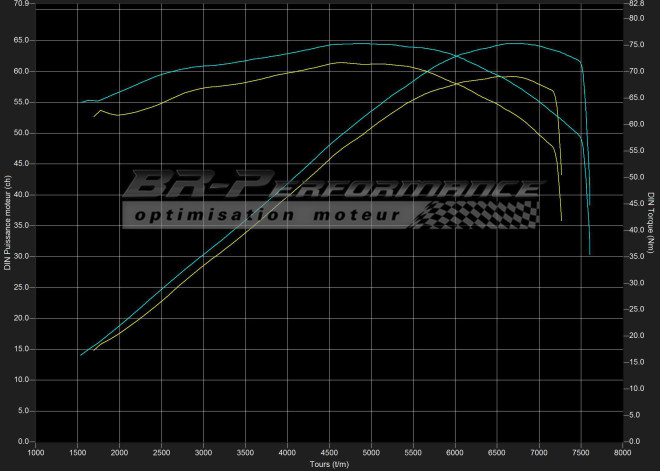Select the 65.0 label on left power axis
The height and width of the screenshot is (471, 660).
pos(22,40)
